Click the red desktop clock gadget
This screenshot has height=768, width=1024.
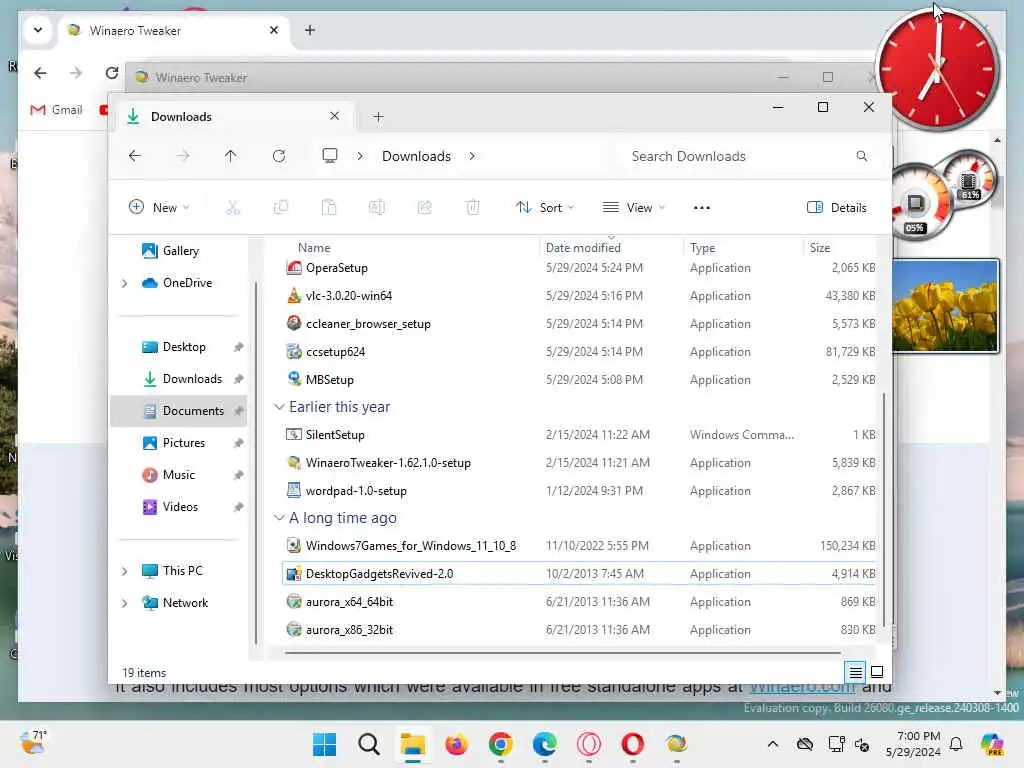pos(938,68)
